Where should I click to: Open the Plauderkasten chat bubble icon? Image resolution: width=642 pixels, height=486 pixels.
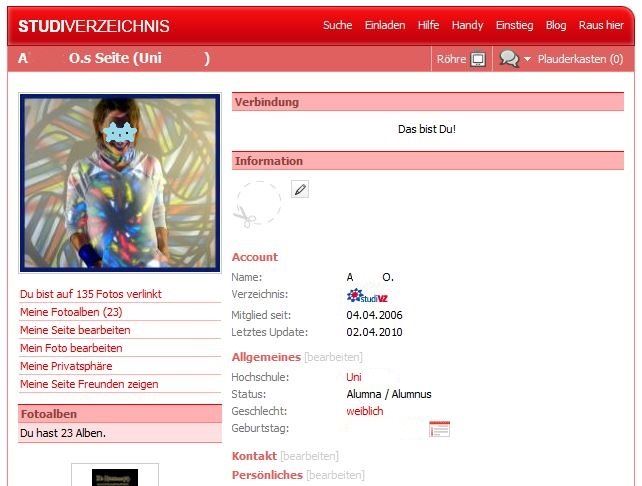(x=509, y=59)
